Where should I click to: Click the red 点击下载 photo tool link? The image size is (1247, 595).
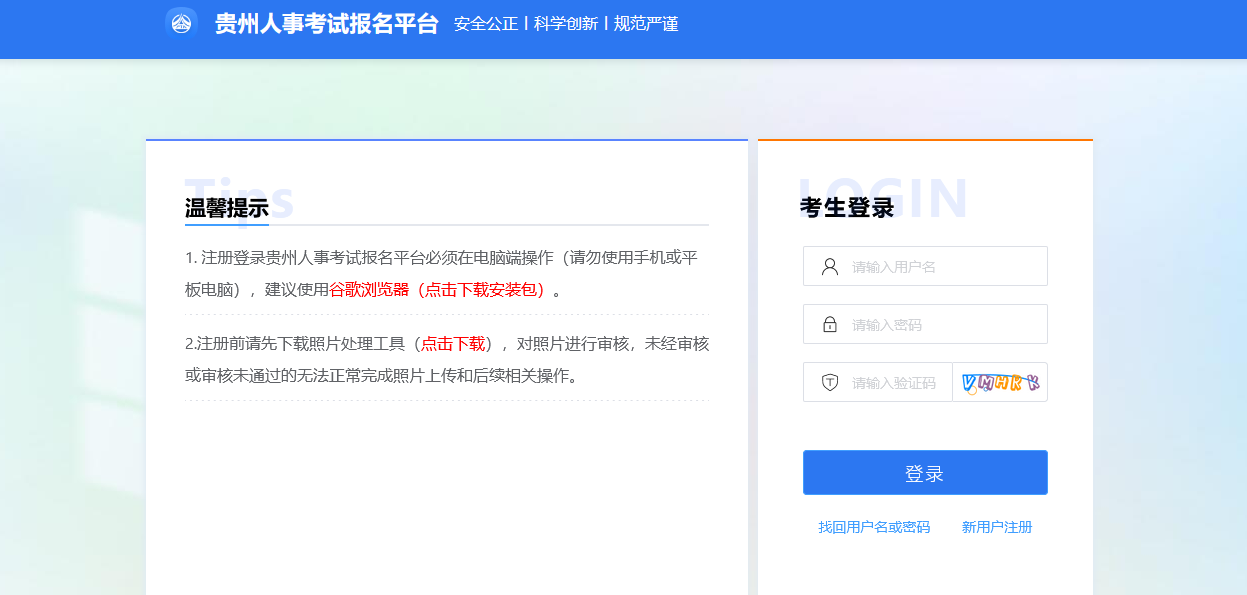click(x=452, y=344)
